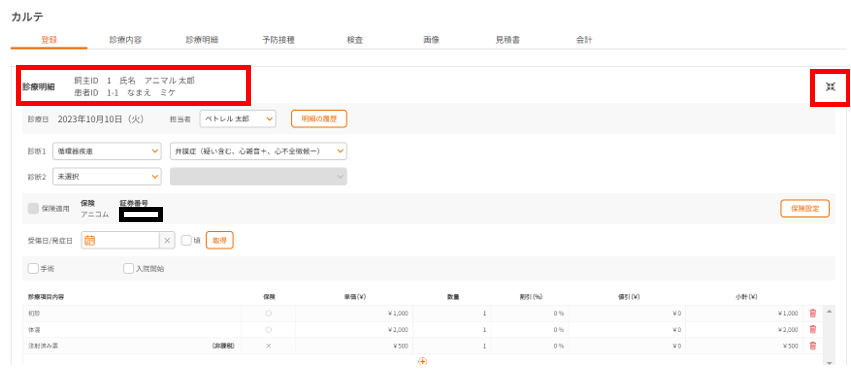Click the アニコム insurance name
Viewport: 851px width, 381px height.
click(94, 214)
